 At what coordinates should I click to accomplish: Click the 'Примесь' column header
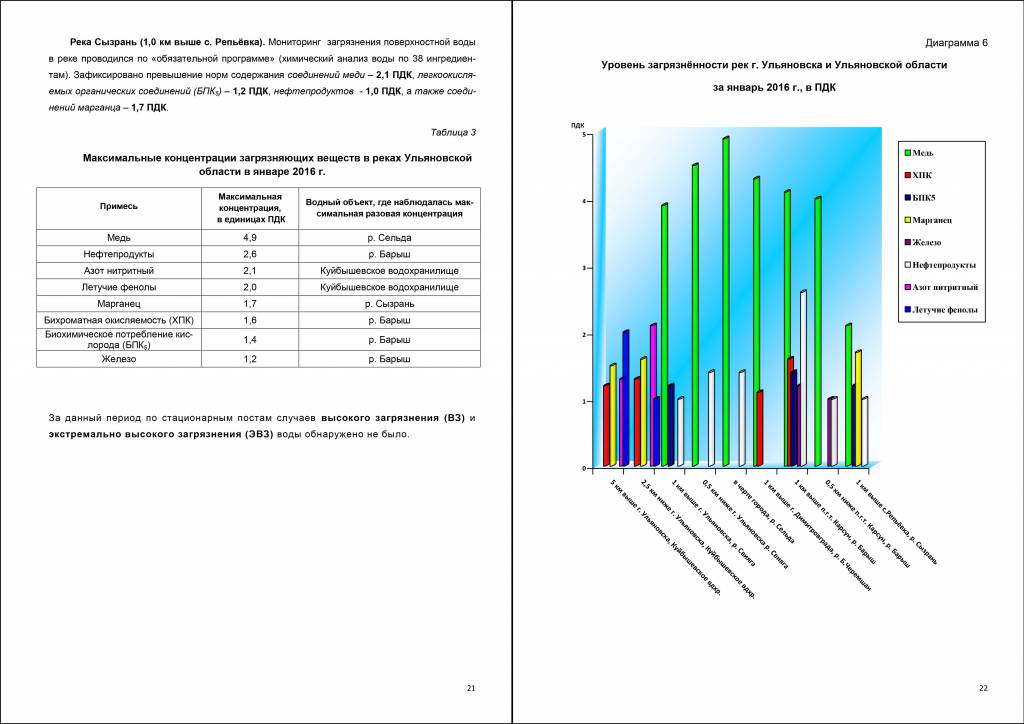point(119,206)
